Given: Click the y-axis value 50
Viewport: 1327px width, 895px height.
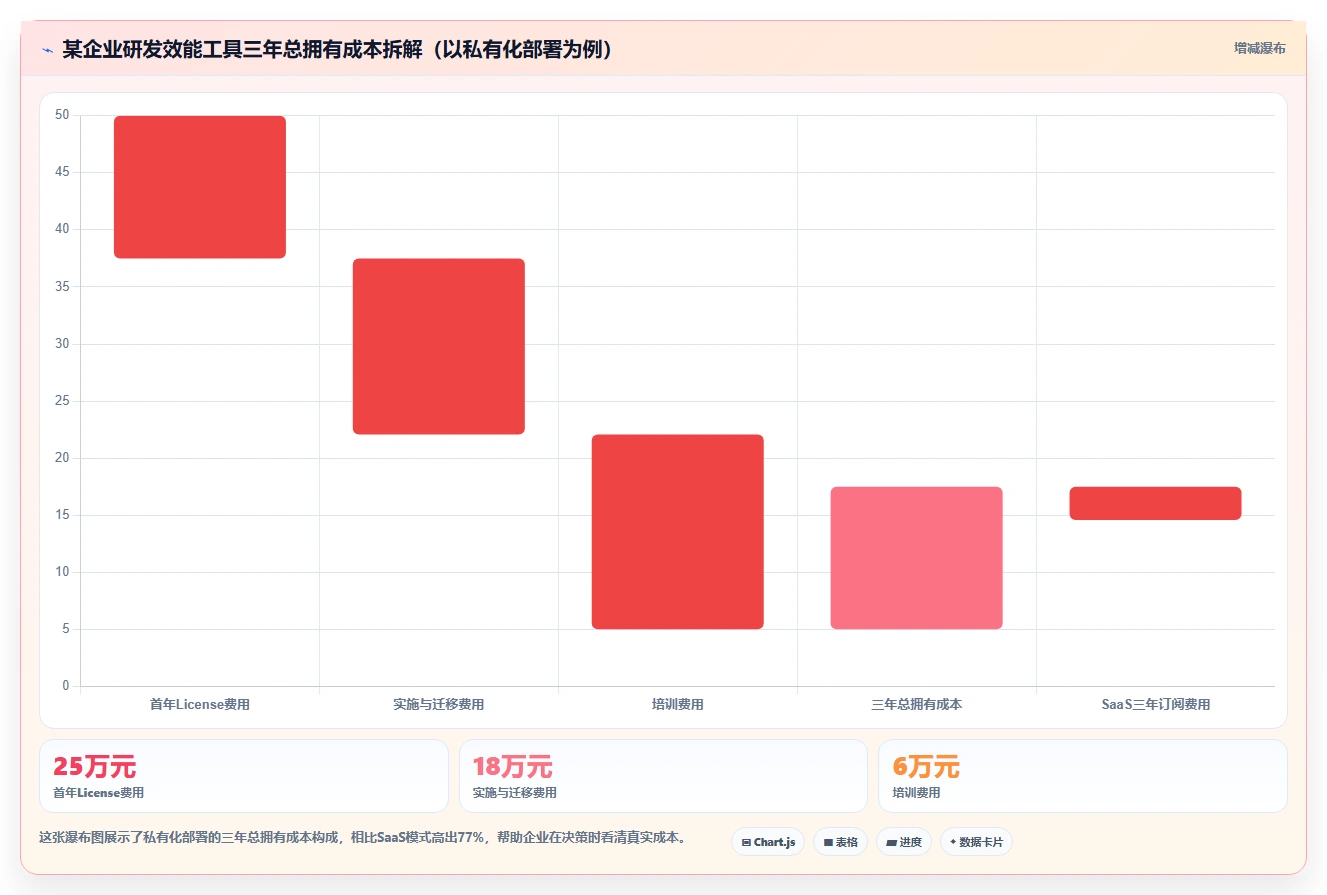Looking at the screenshot, I should tap(62, 115).
